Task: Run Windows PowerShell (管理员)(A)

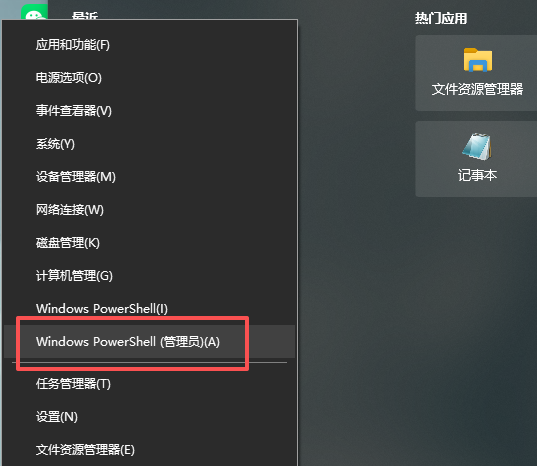Action: point(150,341)
